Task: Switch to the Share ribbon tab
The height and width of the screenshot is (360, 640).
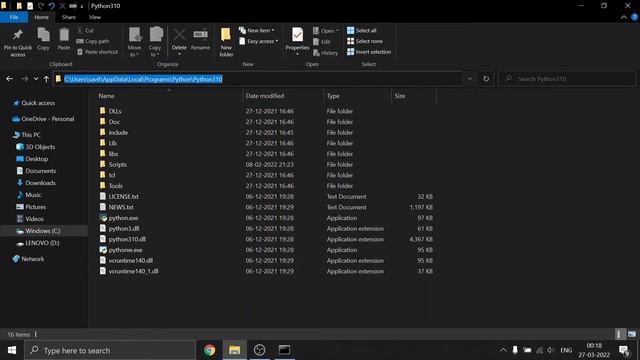Action: click(69, 17)
